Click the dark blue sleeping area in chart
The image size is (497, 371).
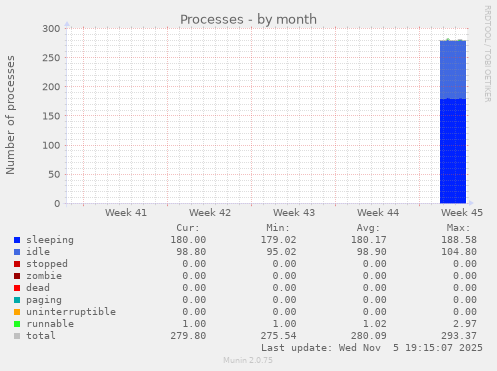pos(453,151)
